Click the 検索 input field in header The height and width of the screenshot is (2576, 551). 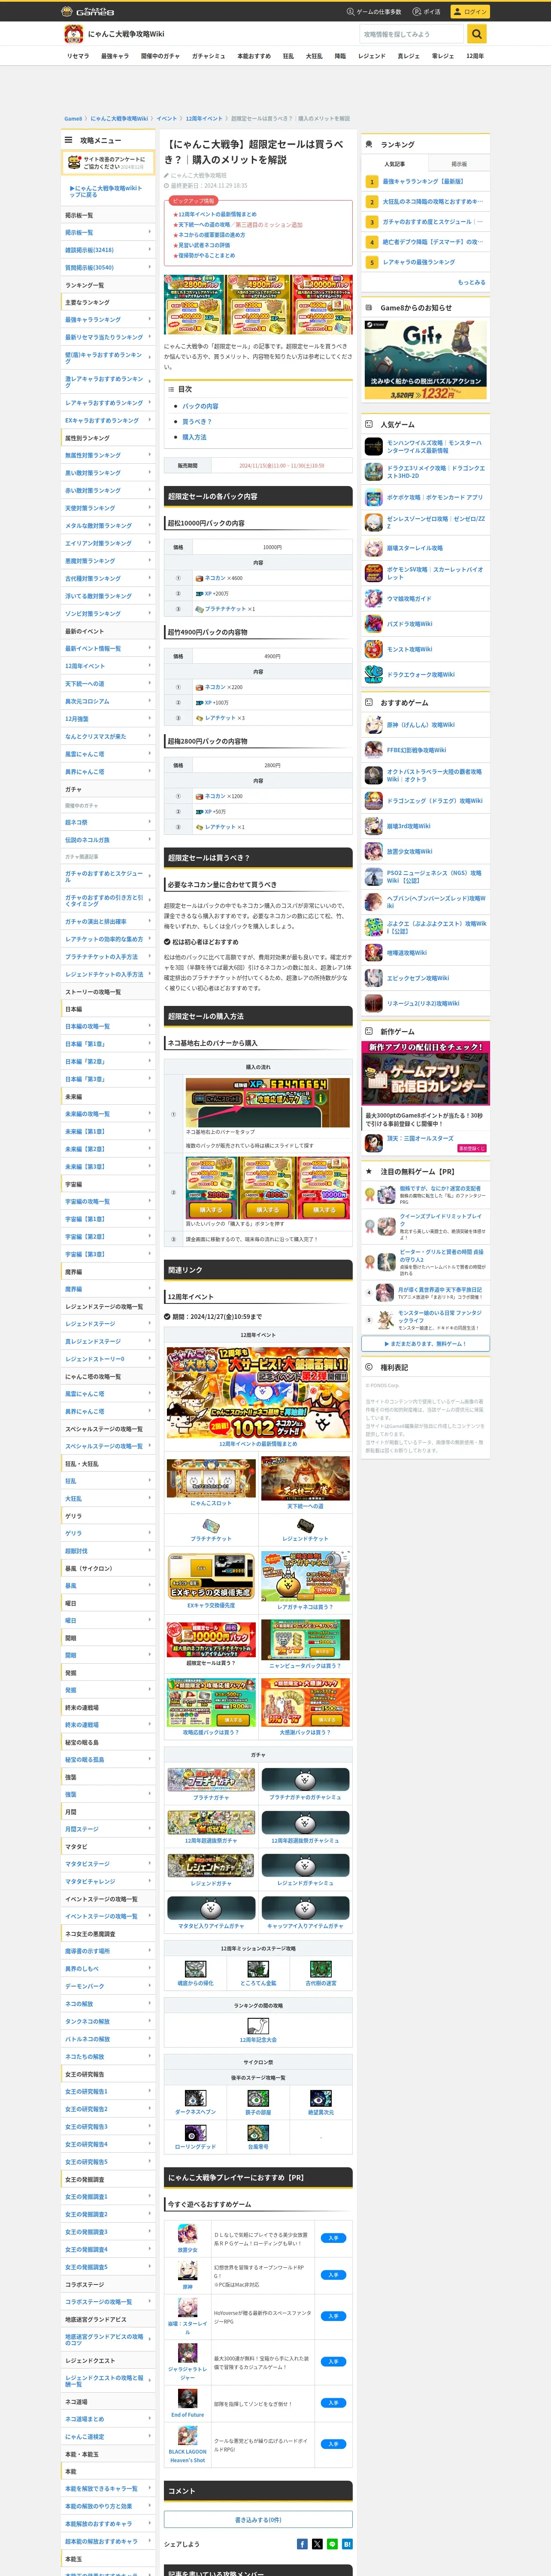coord(412,34)
